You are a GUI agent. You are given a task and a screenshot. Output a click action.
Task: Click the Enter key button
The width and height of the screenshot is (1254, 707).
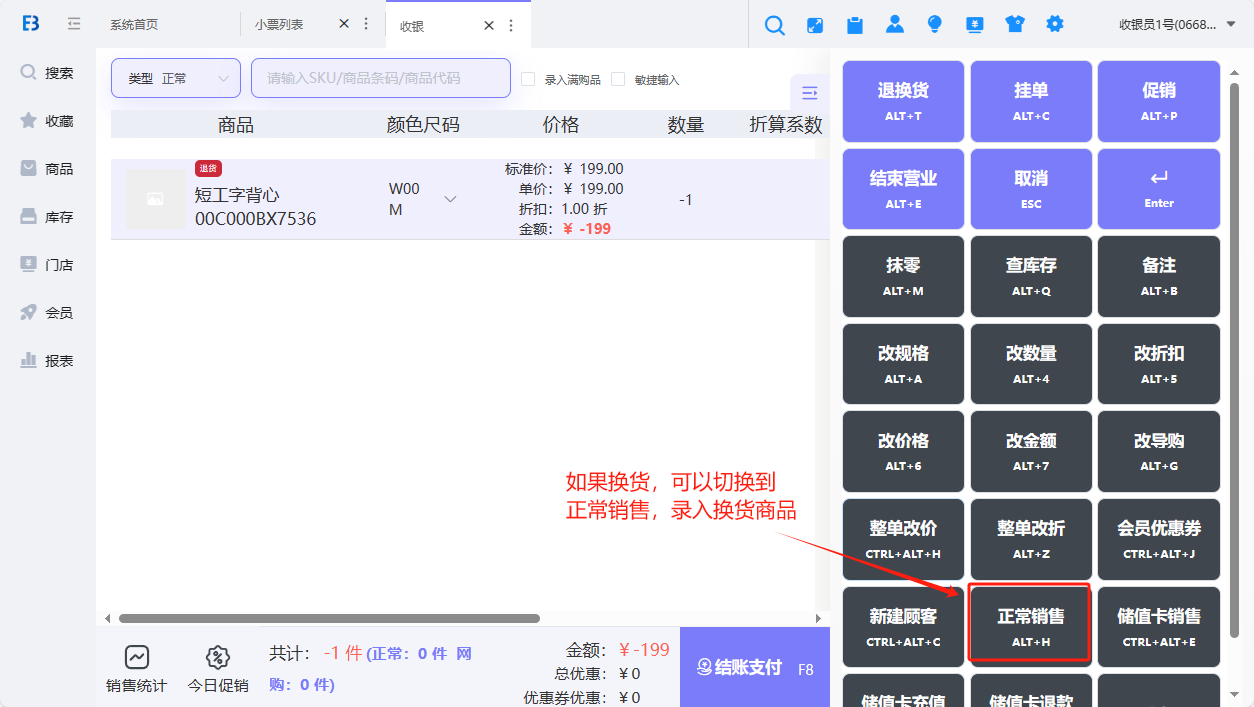(x=1159, y=189)
